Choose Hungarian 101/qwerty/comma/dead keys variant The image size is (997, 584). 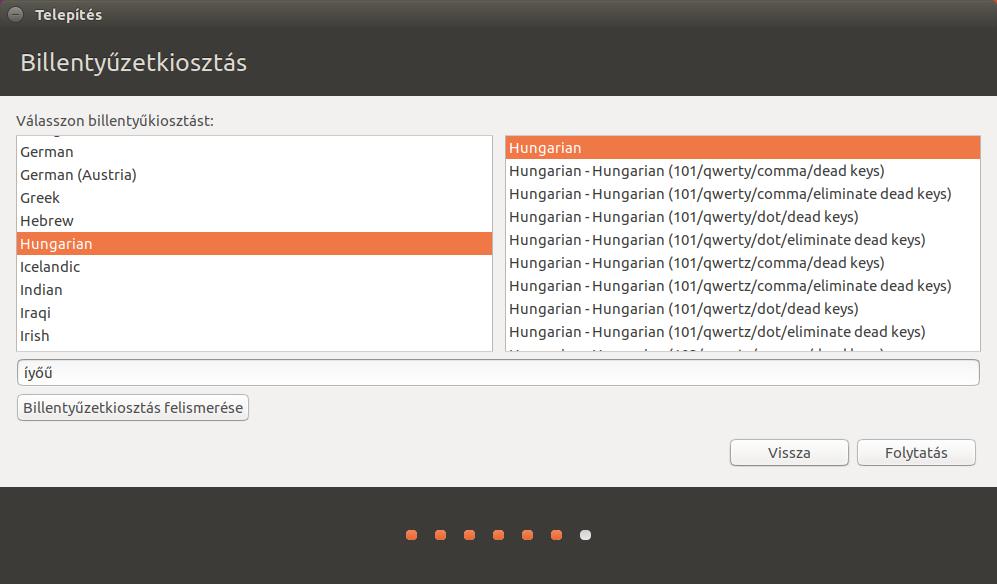click(743, 170)
